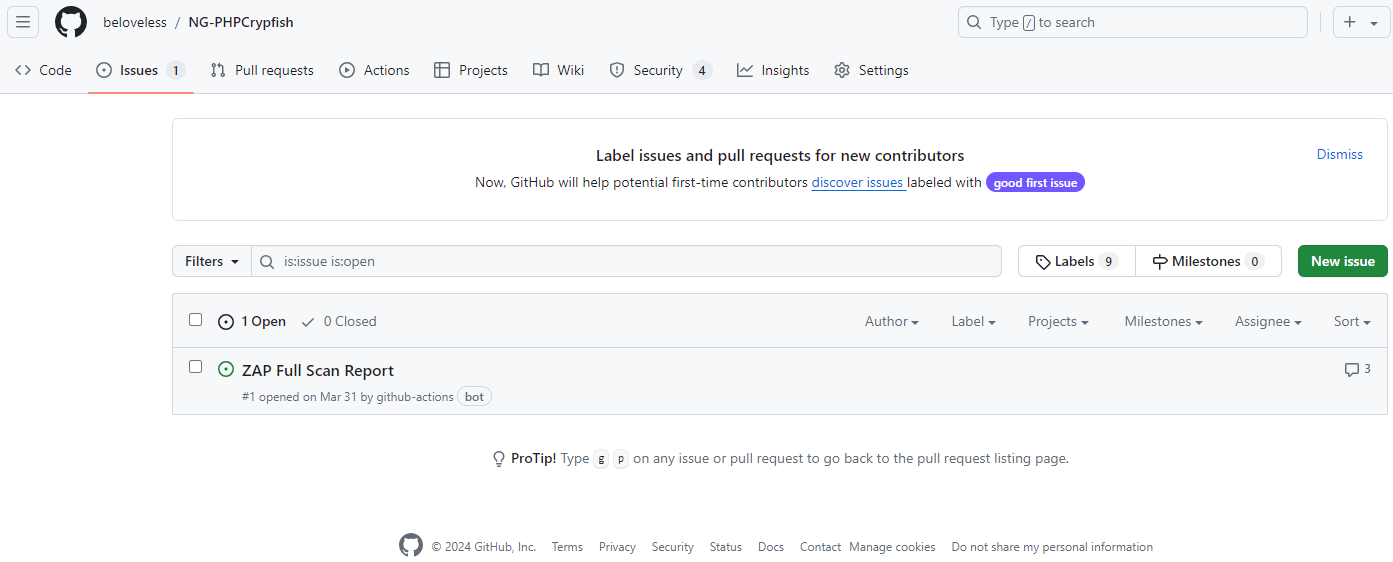Click the GitHub footer logo
The height and width of the screenshot is (562, 1393).
[411, 546]
